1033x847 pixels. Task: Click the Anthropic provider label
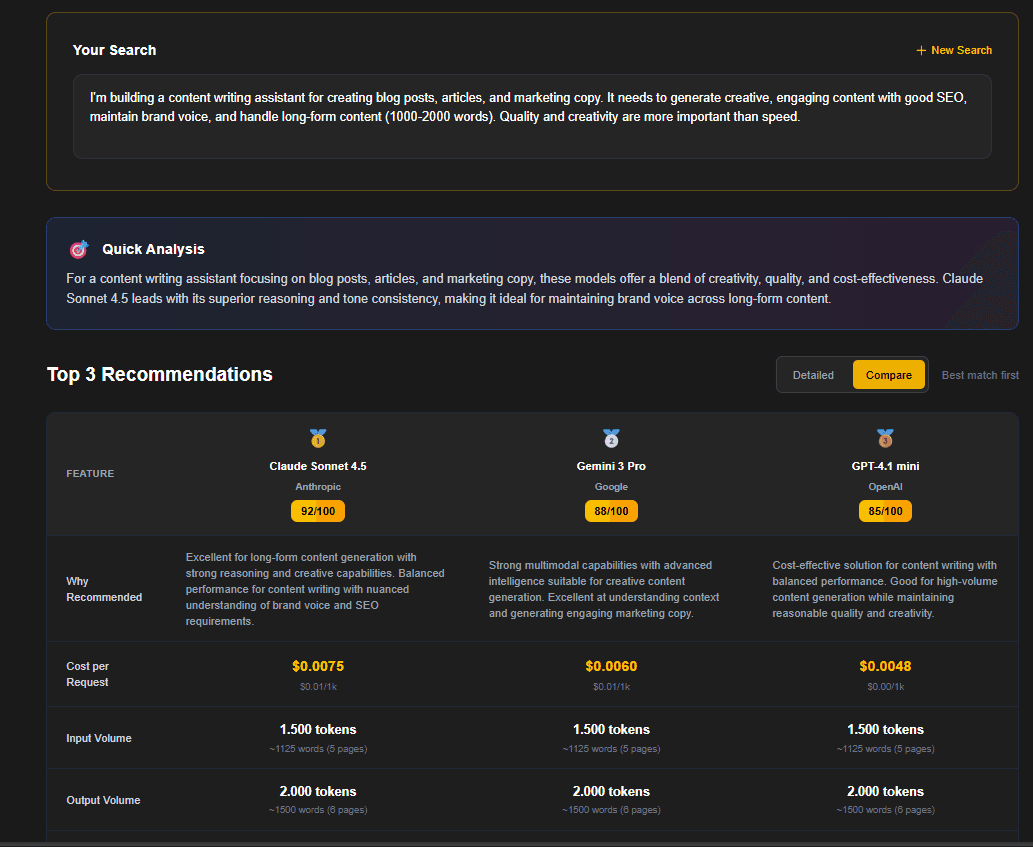tap(317, 487)
